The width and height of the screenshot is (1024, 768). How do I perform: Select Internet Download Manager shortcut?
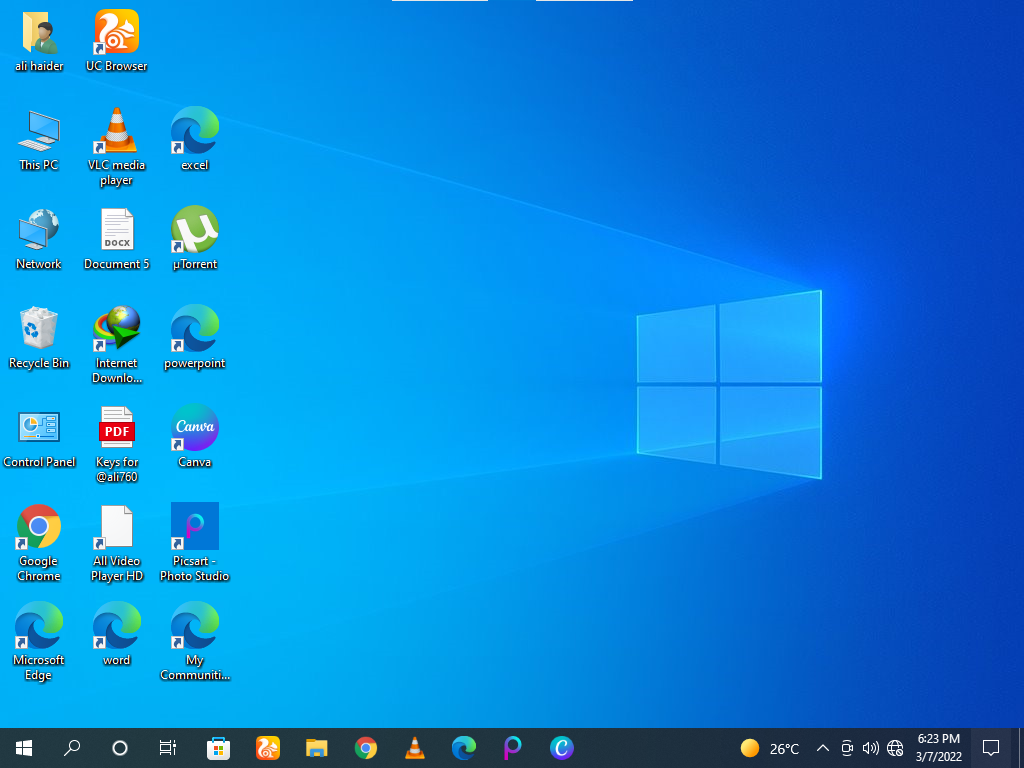pos(116,345)
